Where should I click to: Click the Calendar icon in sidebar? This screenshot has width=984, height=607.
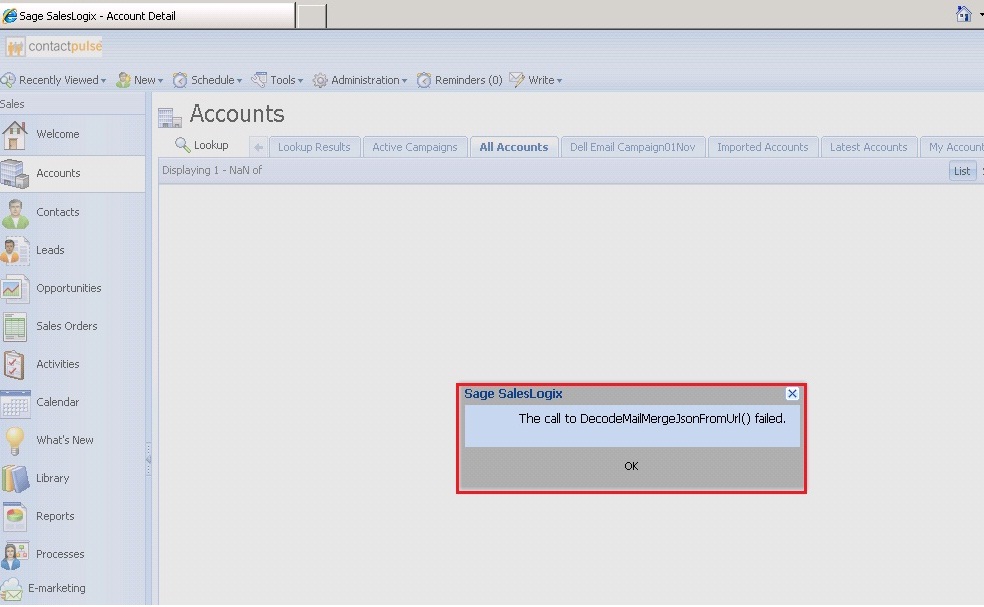(15, 404)
